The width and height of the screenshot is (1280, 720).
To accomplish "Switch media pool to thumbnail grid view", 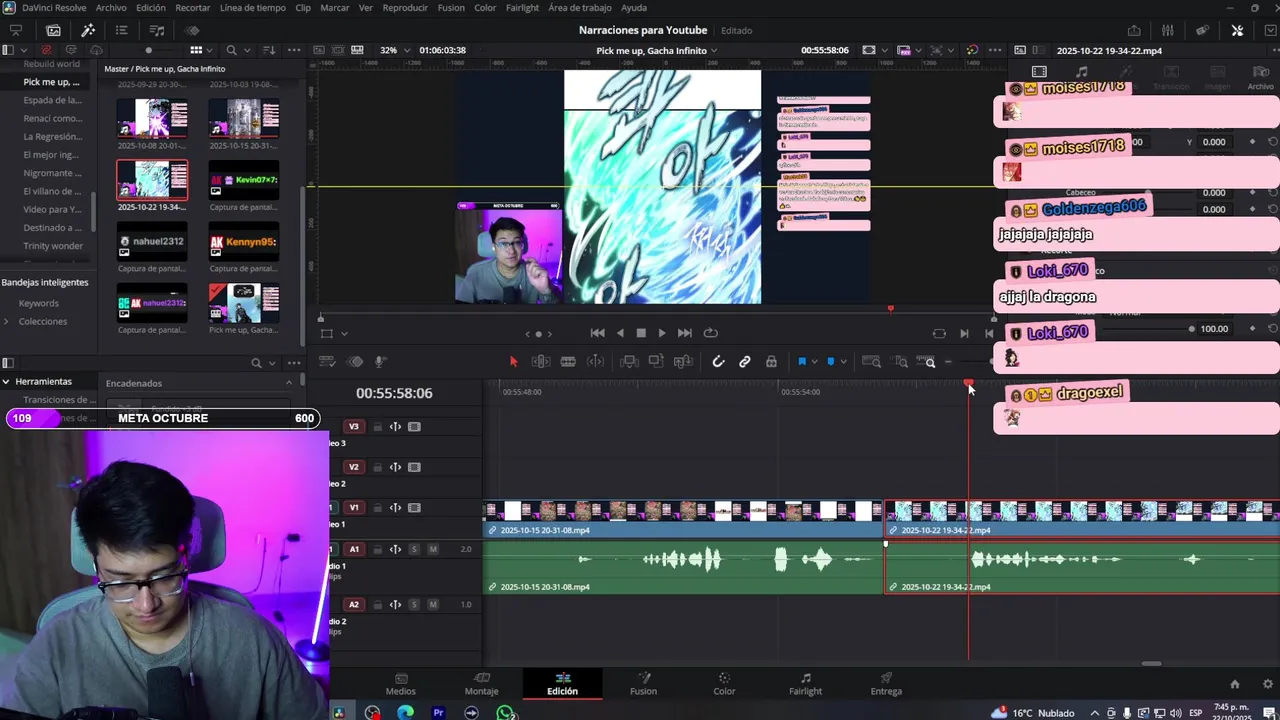I will (196, 50).
